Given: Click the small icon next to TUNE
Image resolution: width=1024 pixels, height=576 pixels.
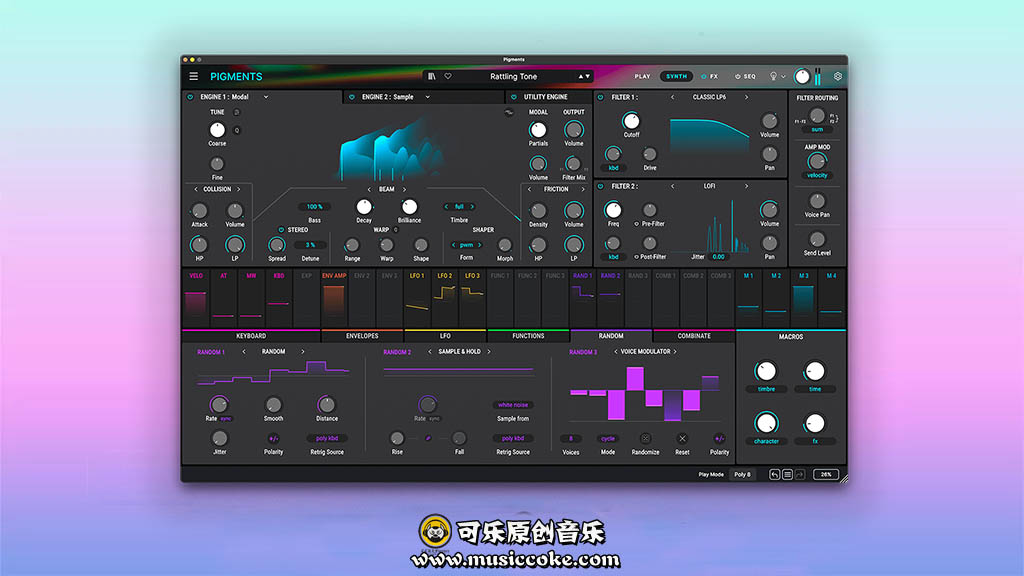Looking at the screenshot, I should click(236, 112).
